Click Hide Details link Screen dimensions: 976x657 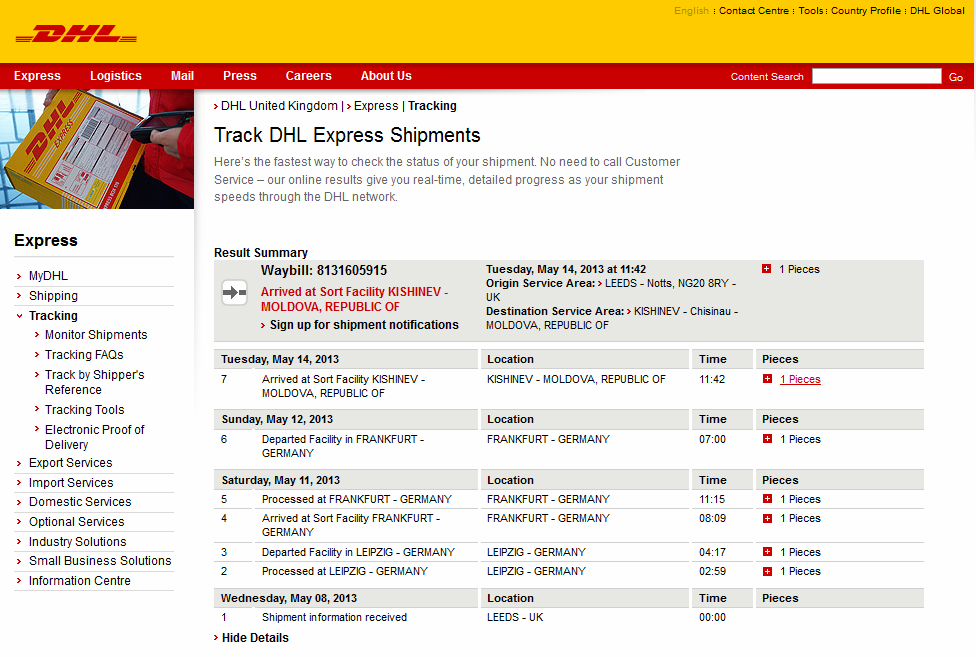tap(255, 638)
